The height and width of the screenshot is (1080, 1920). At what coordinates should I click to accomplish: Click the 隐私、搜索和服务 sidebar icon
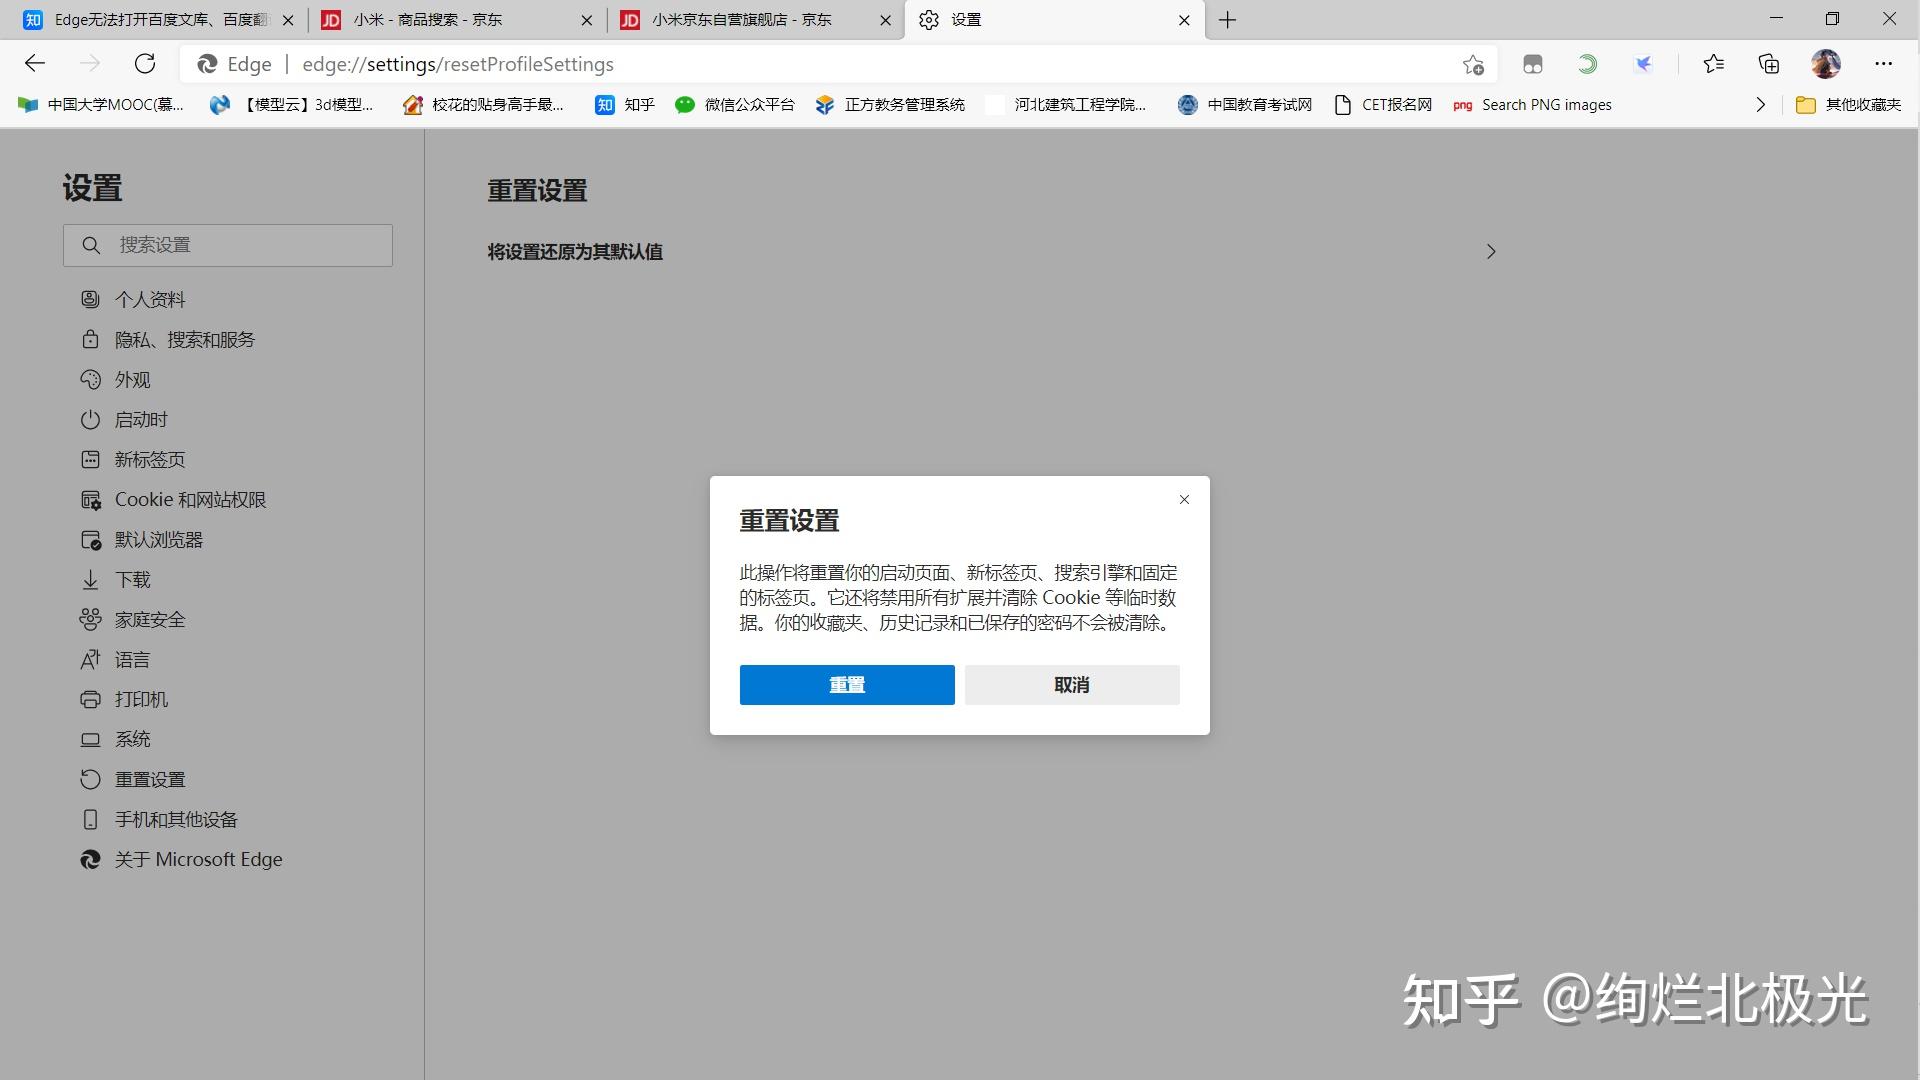coord(90,339)
